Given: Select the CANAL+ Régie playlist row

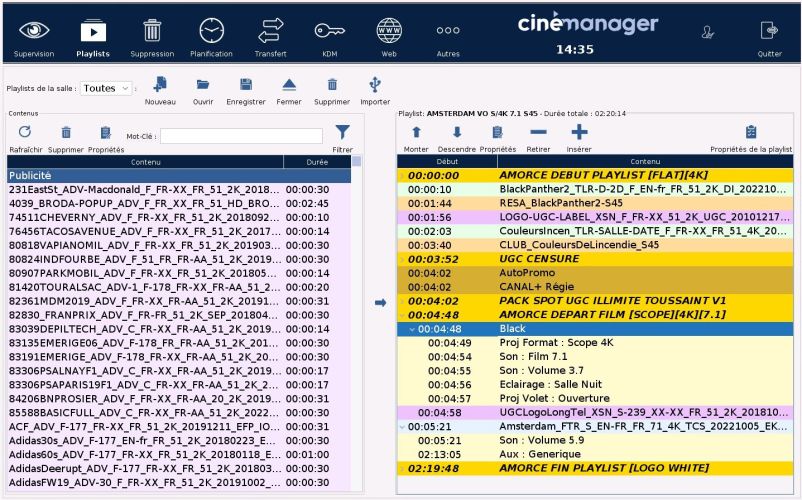Looking at the screenshot, I should (595, 287).
